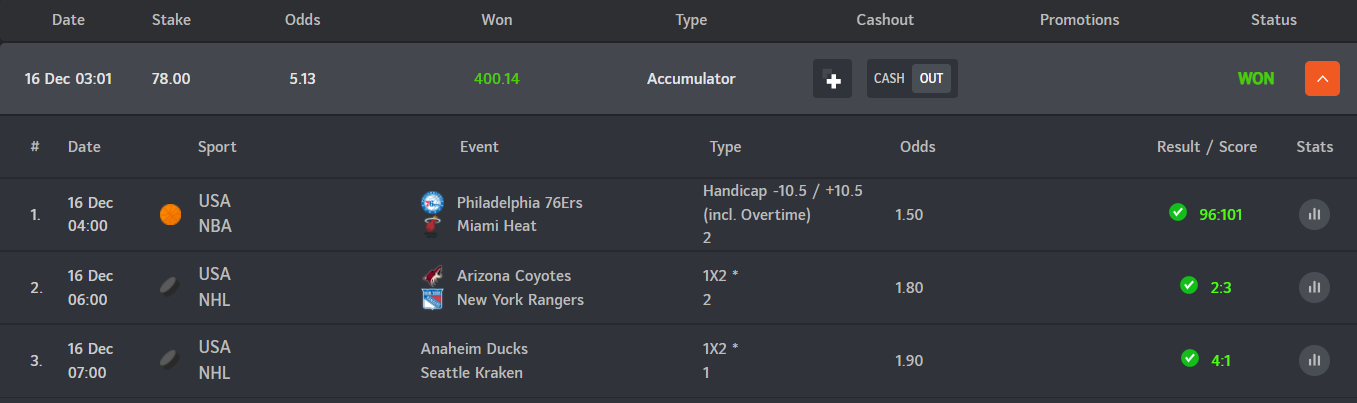Click the Miami Heat team logo
1357x403 pixels.
click(432, 226)
